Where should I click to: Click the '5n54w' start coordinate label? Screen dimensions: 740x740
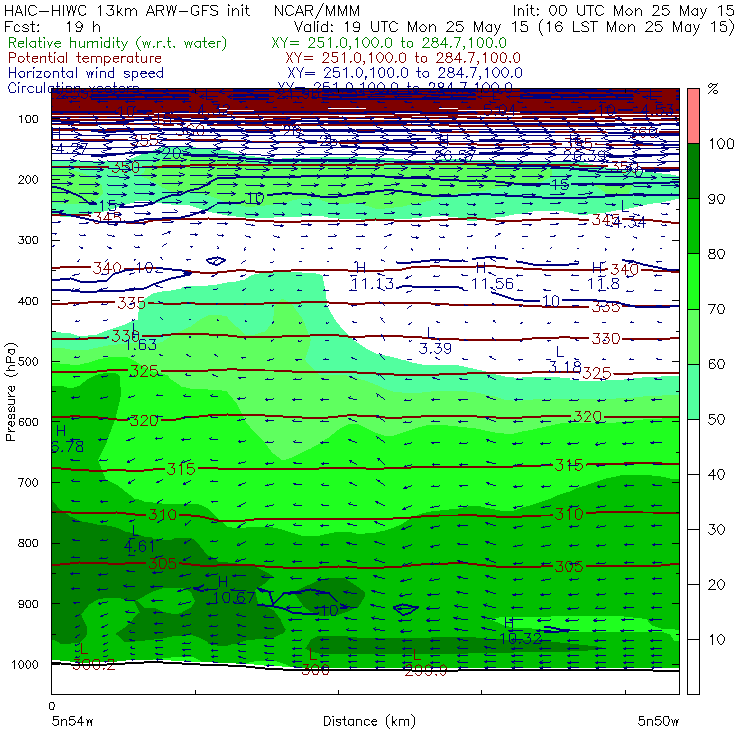73,721
